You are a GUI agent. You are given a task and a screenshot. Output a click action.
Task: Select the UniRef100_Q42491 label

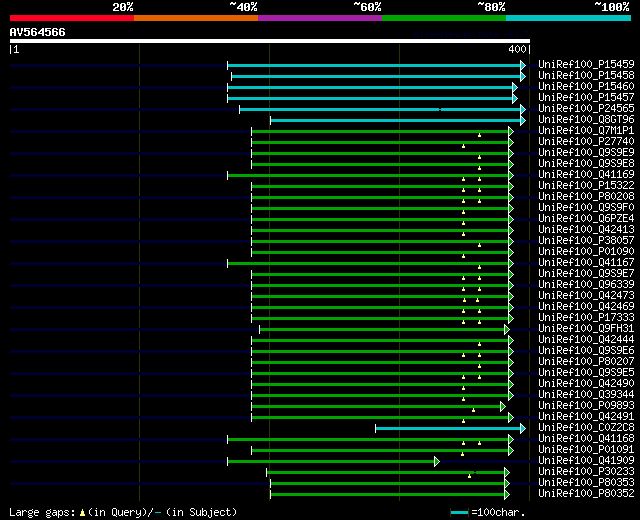(x=586, y=417)
